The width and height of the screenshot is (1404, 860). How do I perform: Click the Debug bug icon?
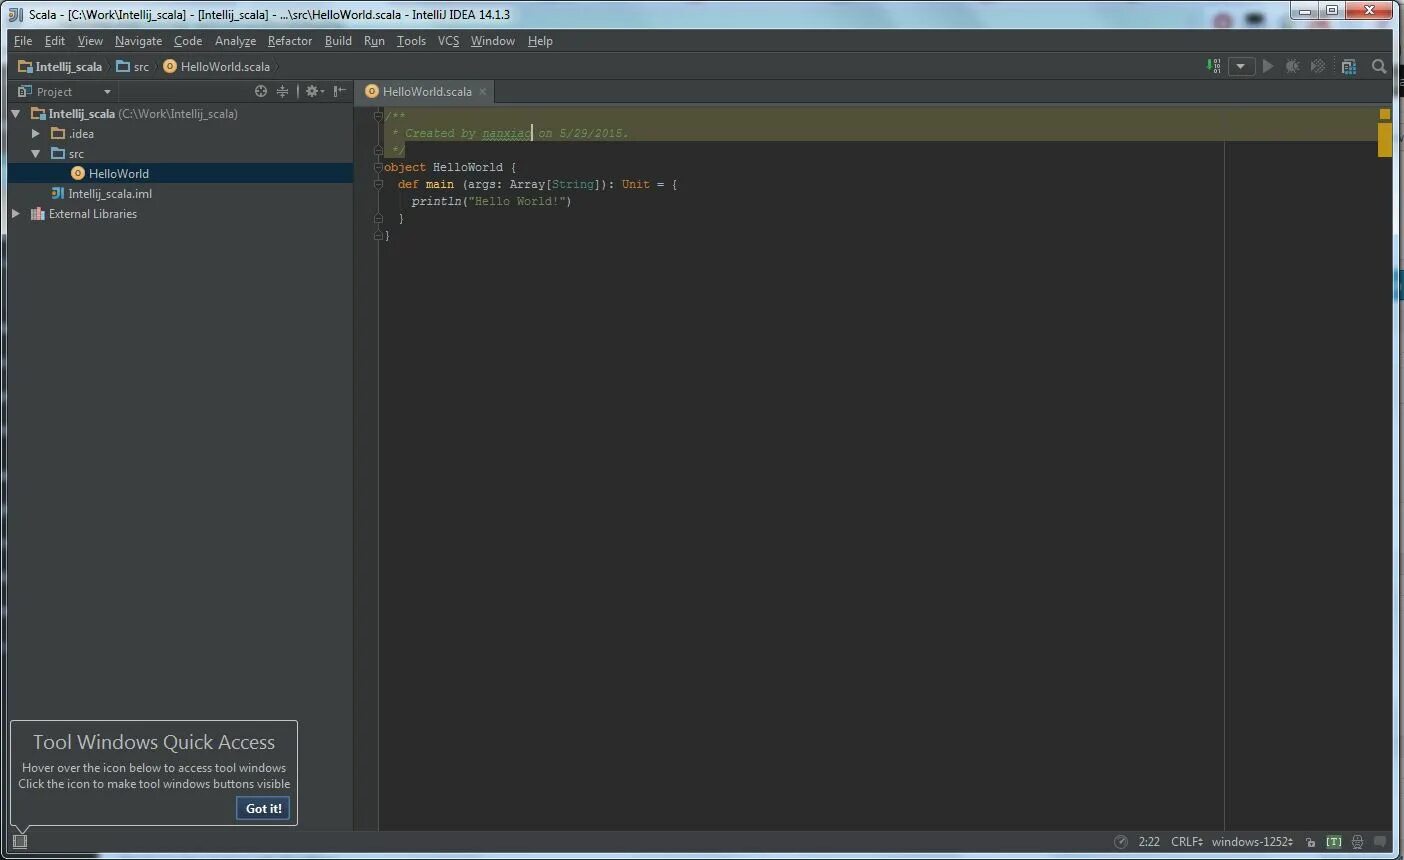coord(1293,66)
